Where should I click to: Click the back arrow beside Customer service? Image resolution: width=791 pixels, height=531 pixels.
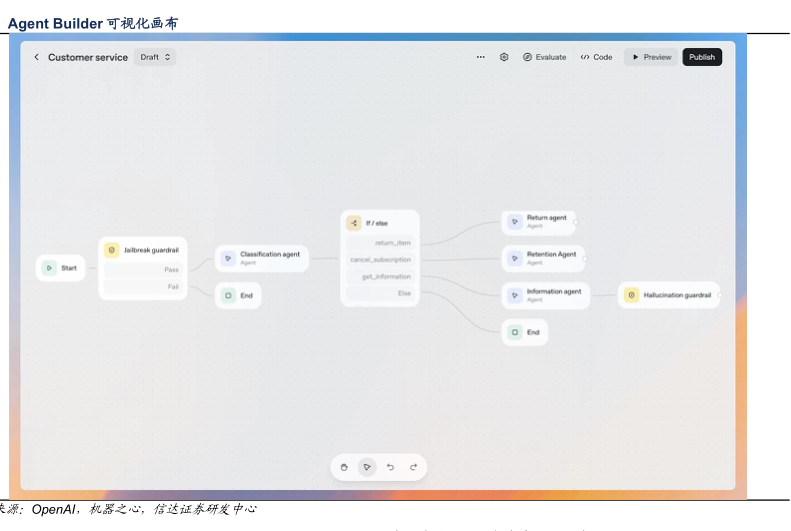[37, 57]
